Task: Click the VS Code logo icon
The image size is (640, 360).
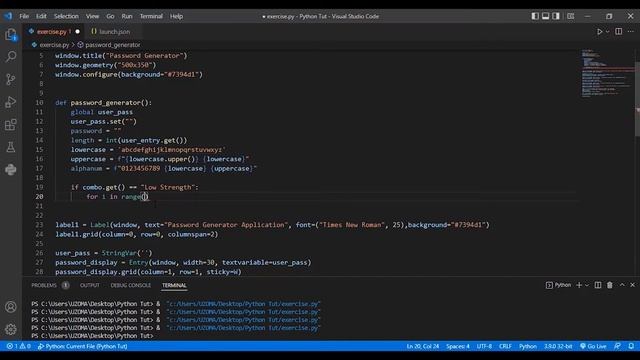Action: click(8, 16)
